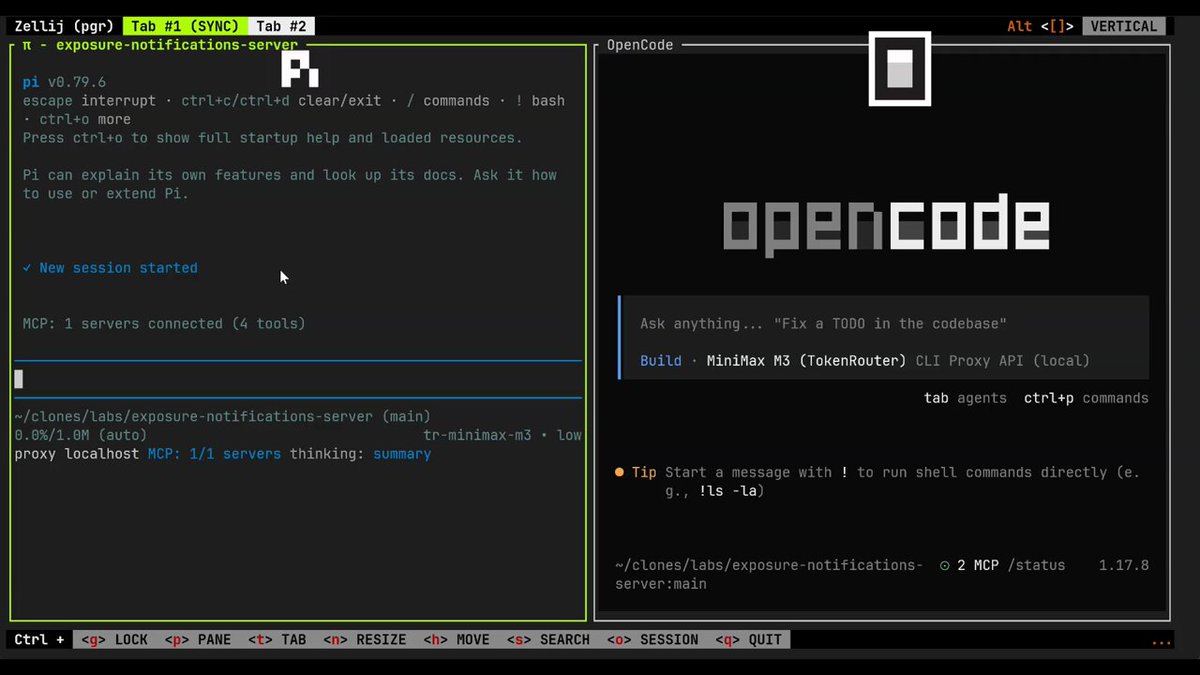The width and height of the screenshot is (1200, 675).
Task: Click the 2 MCP status indicator
Action: point(969,565)
